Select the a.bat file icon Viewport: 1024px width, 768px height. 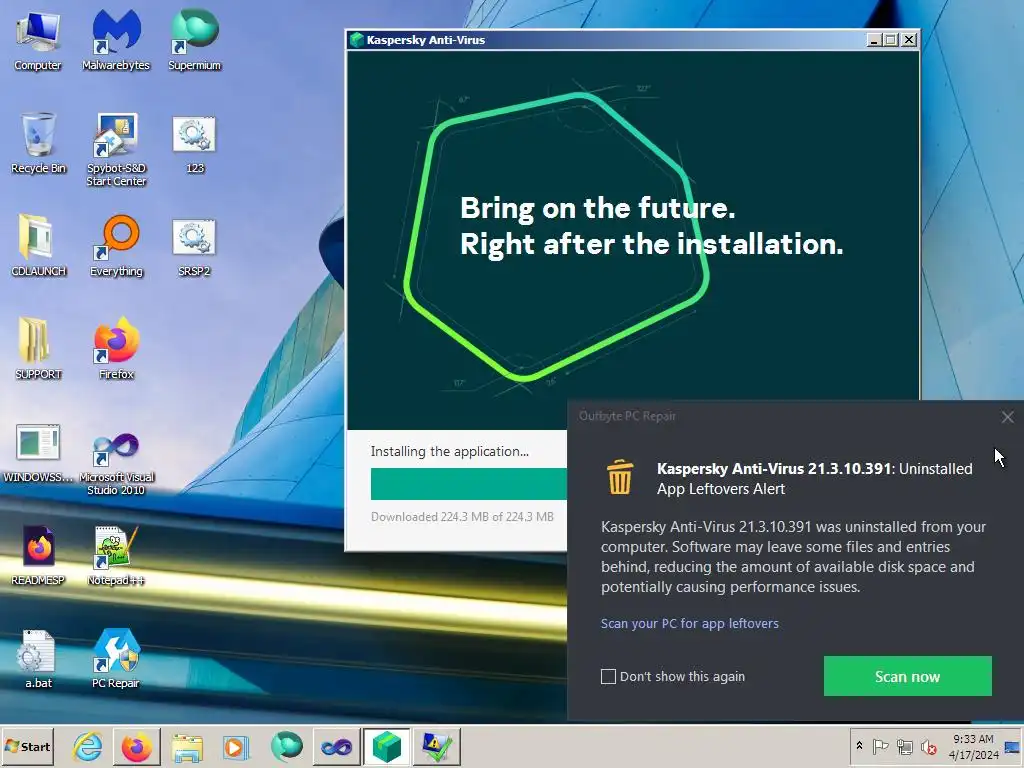(x=38, y=658)
